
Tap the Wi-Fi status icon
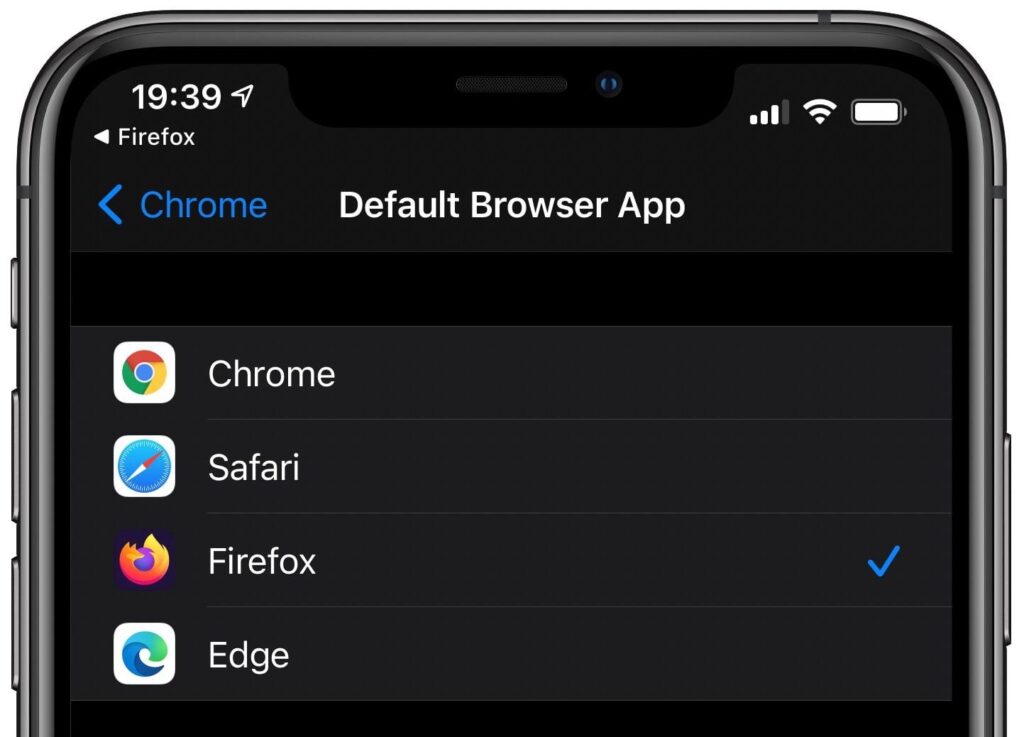820,113
